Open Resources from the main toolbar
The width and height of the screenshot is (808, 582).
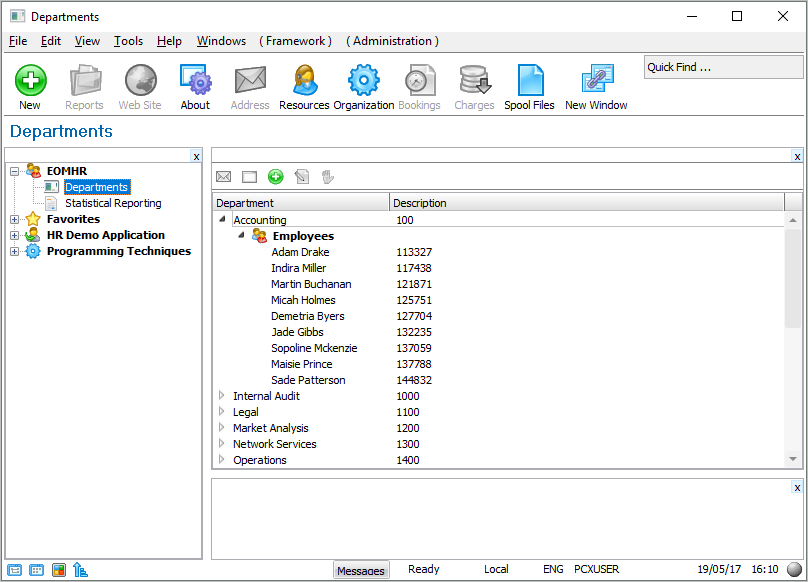coord(304,81)
